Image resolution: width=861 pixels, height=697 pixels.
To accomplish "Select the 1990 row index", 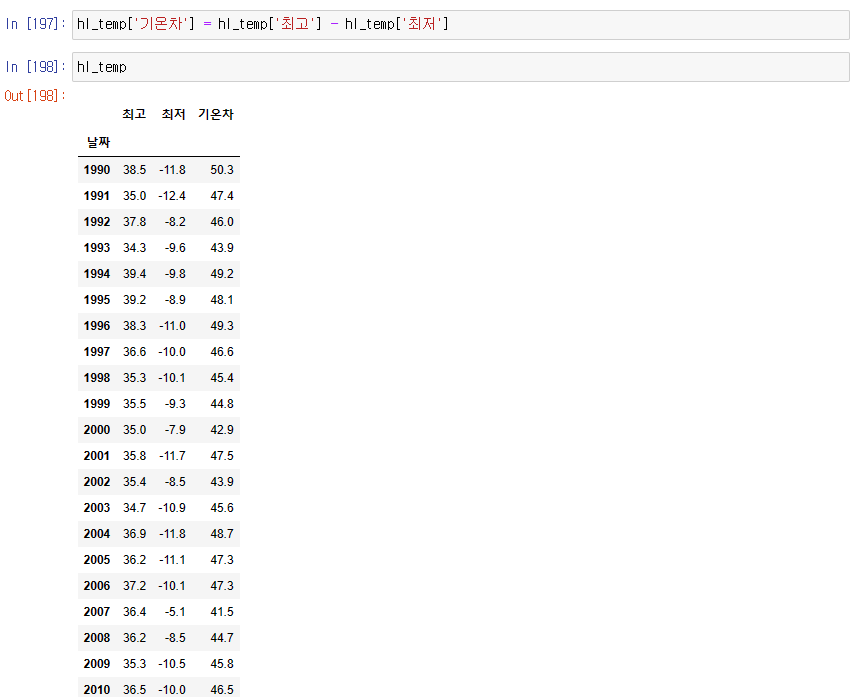I will 97,170.
